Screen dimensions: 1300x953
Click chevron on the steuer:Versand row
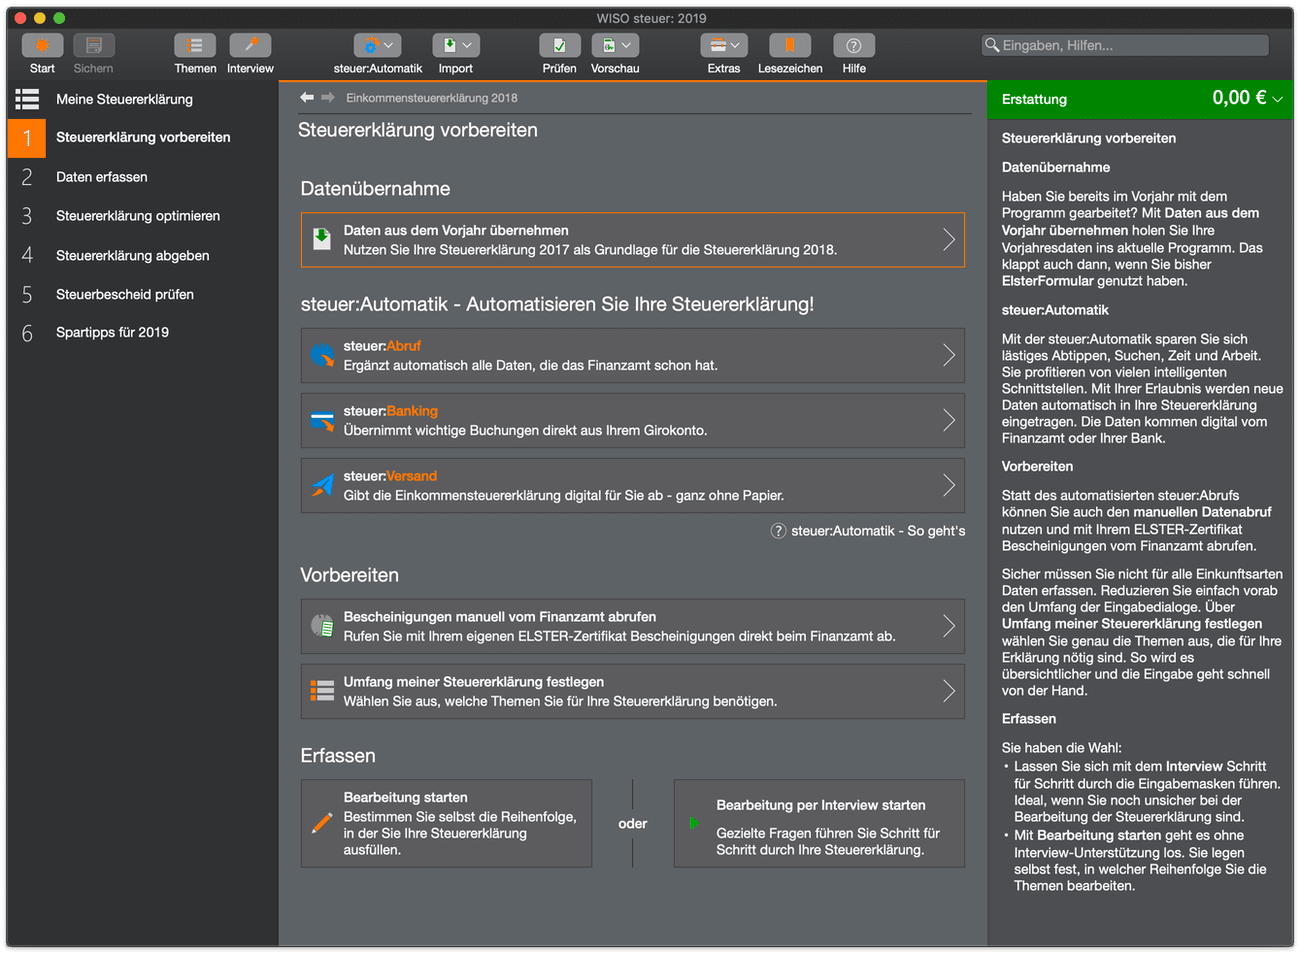pos(948,486)
